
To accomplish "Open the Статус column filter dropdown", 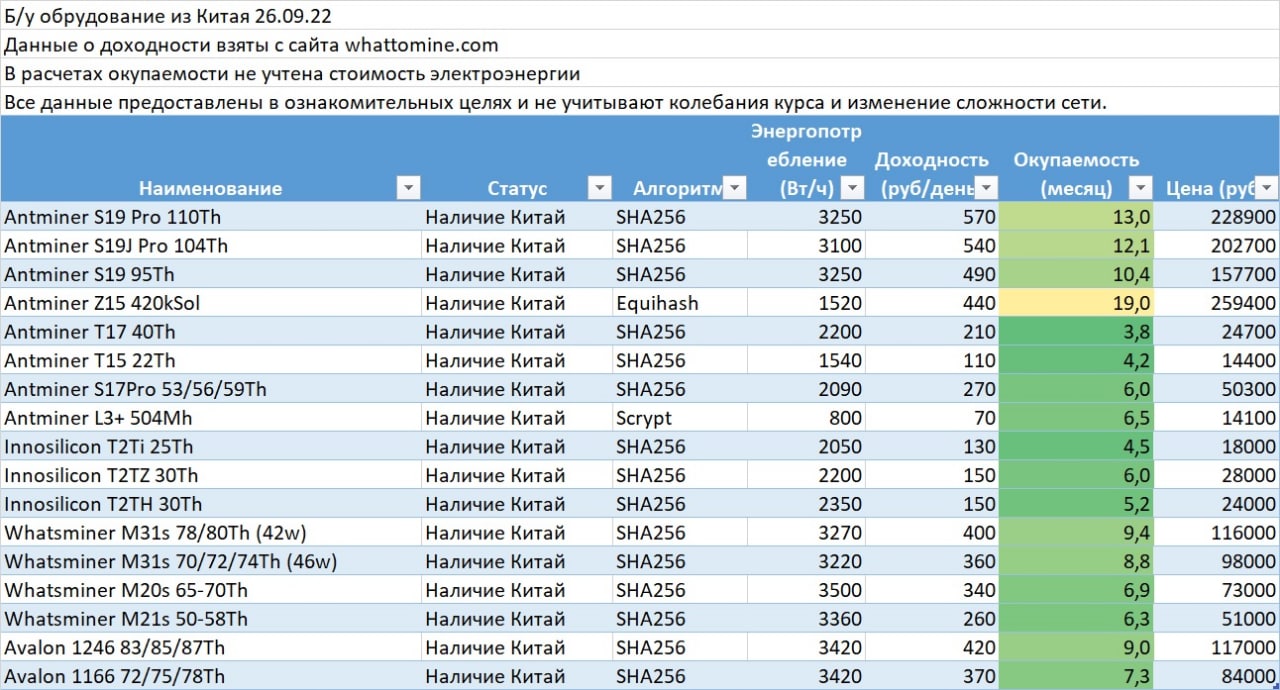I will coord(600,188).
